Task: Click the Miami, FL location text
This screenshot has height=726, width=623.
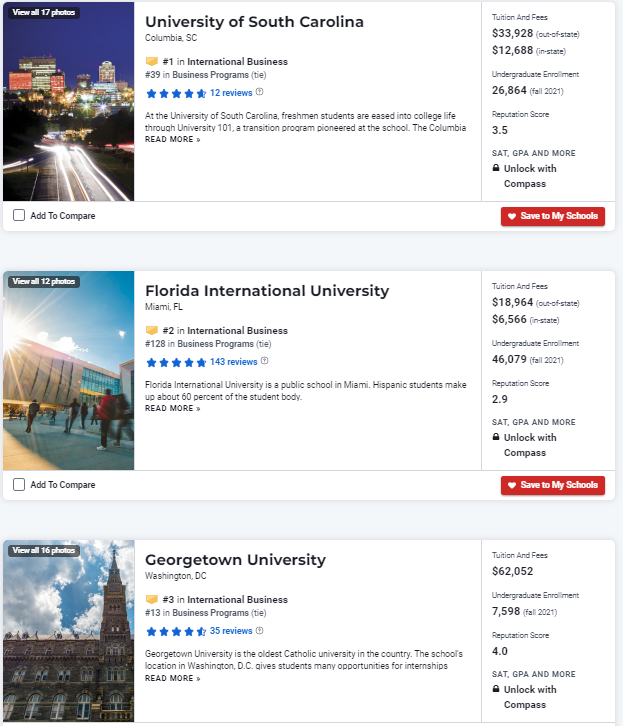Action: (x=164, y=307)
